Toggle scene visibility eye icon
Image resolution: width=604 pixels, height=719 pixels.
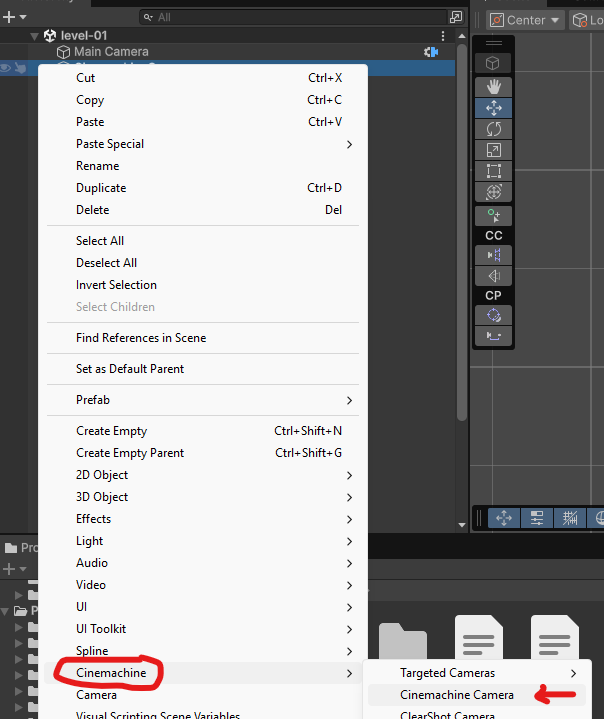[x=6, y=68]
